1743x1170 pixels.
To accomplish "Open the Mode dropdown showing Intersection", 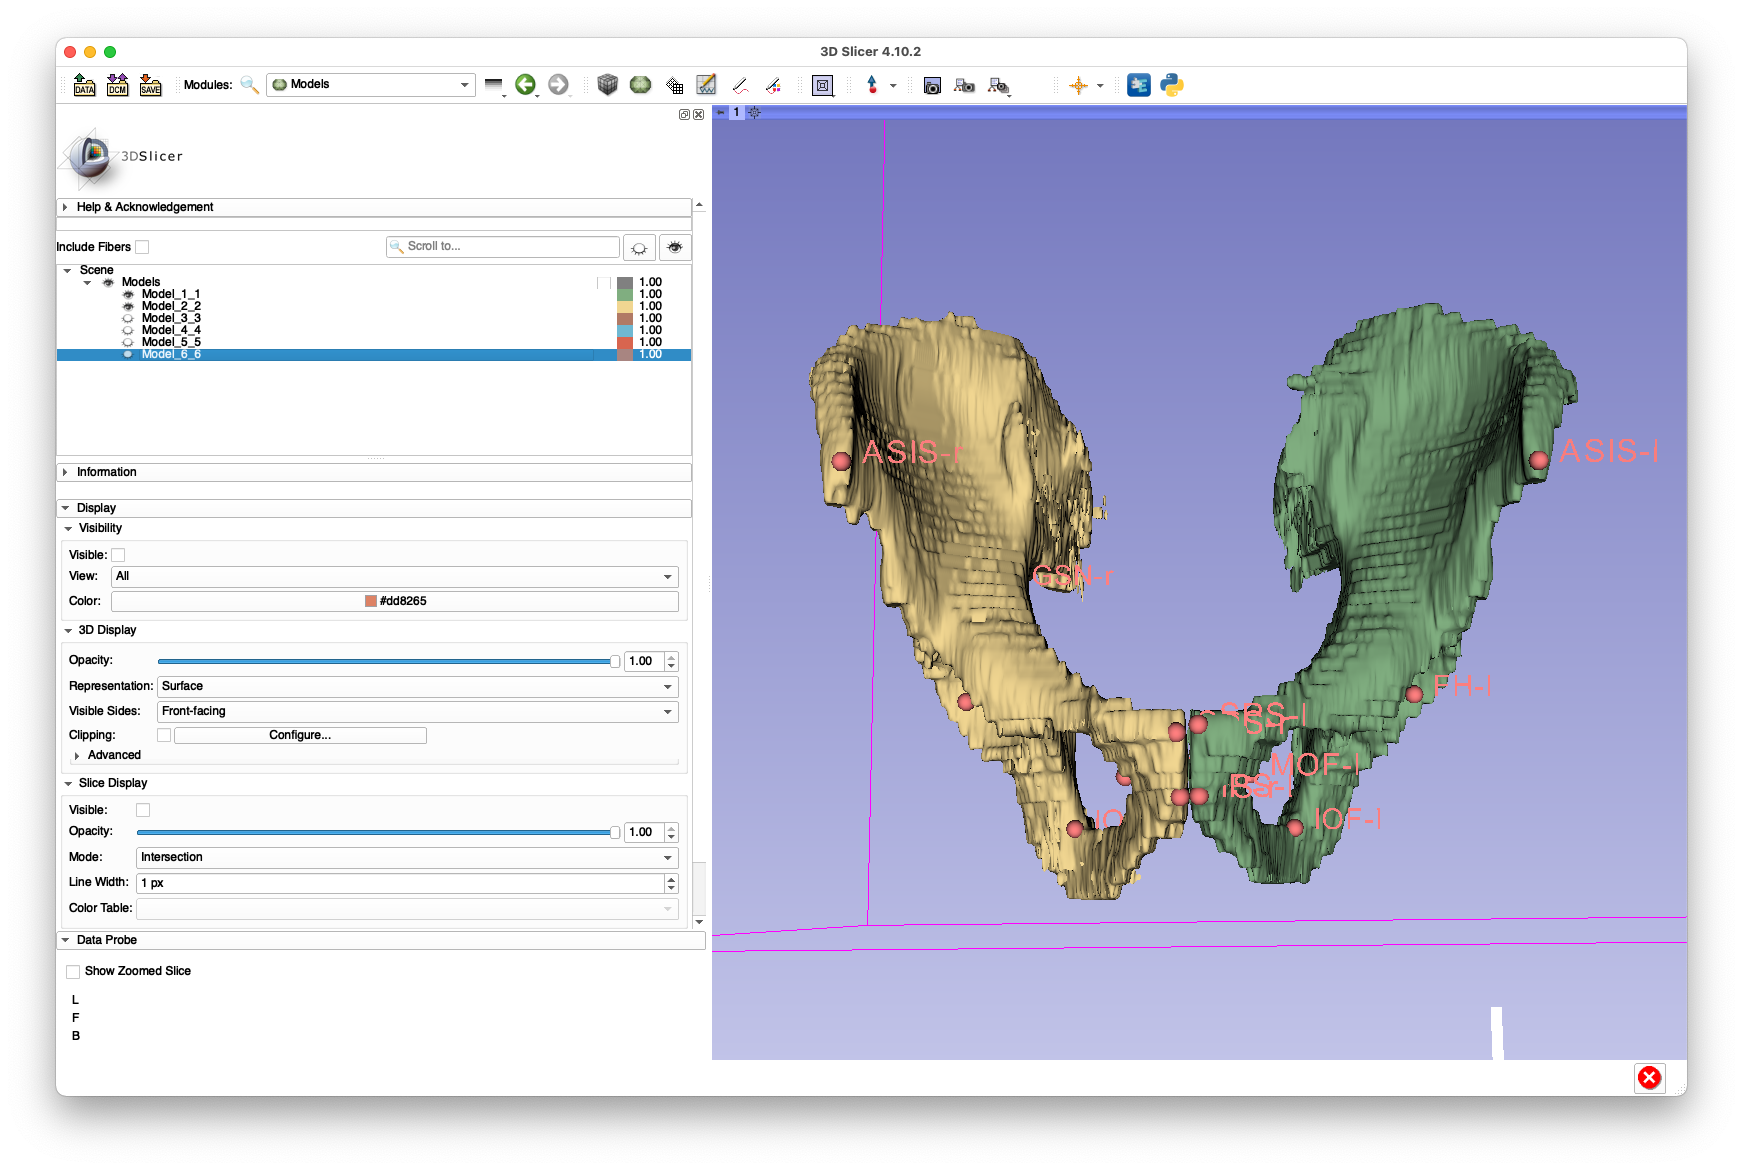I will click(407, 858).
